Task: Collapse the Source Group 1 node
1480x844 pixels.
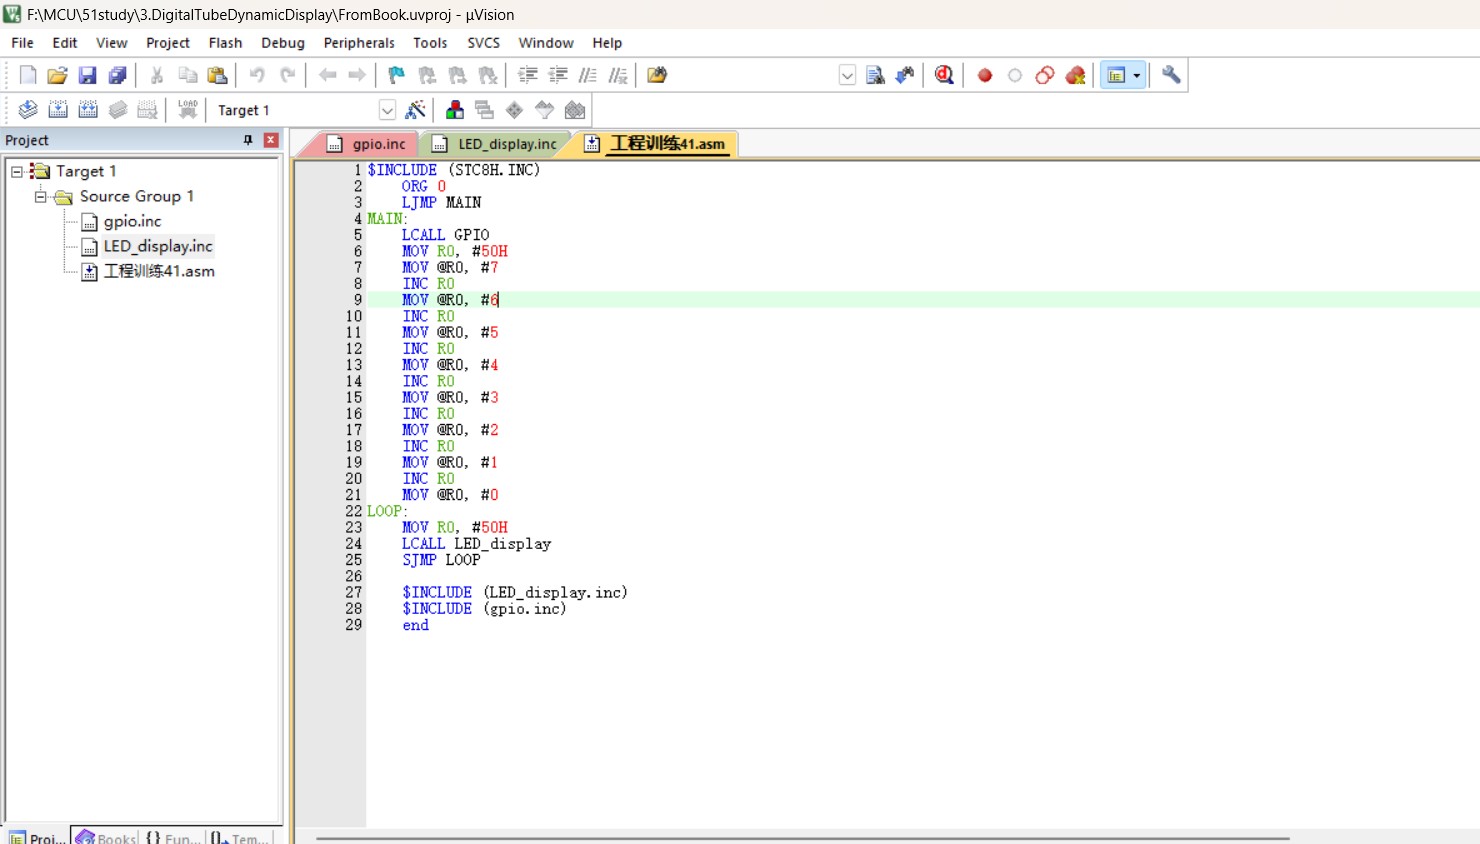Action: click(x=41, y=197)
